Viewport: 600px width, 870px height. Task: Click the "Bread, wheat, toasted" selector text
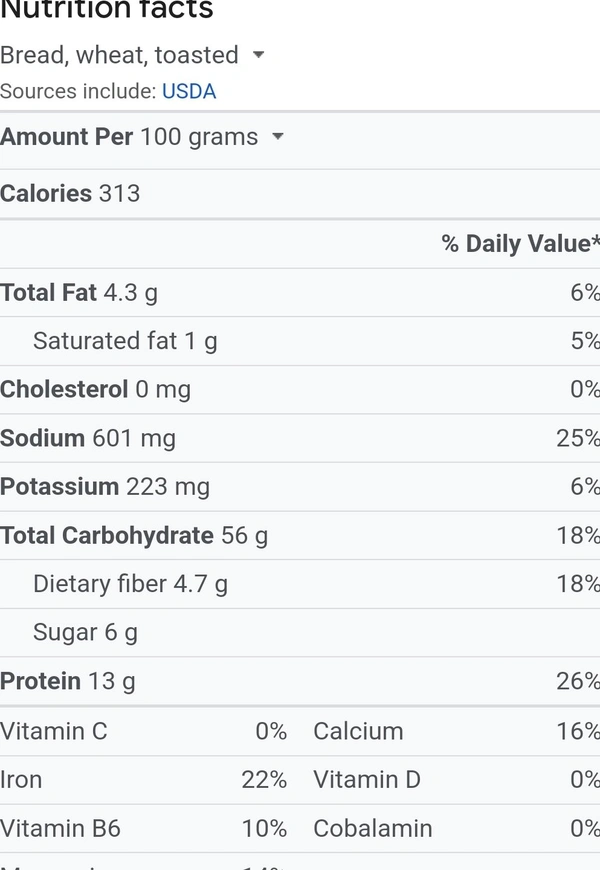coord(119,55)
